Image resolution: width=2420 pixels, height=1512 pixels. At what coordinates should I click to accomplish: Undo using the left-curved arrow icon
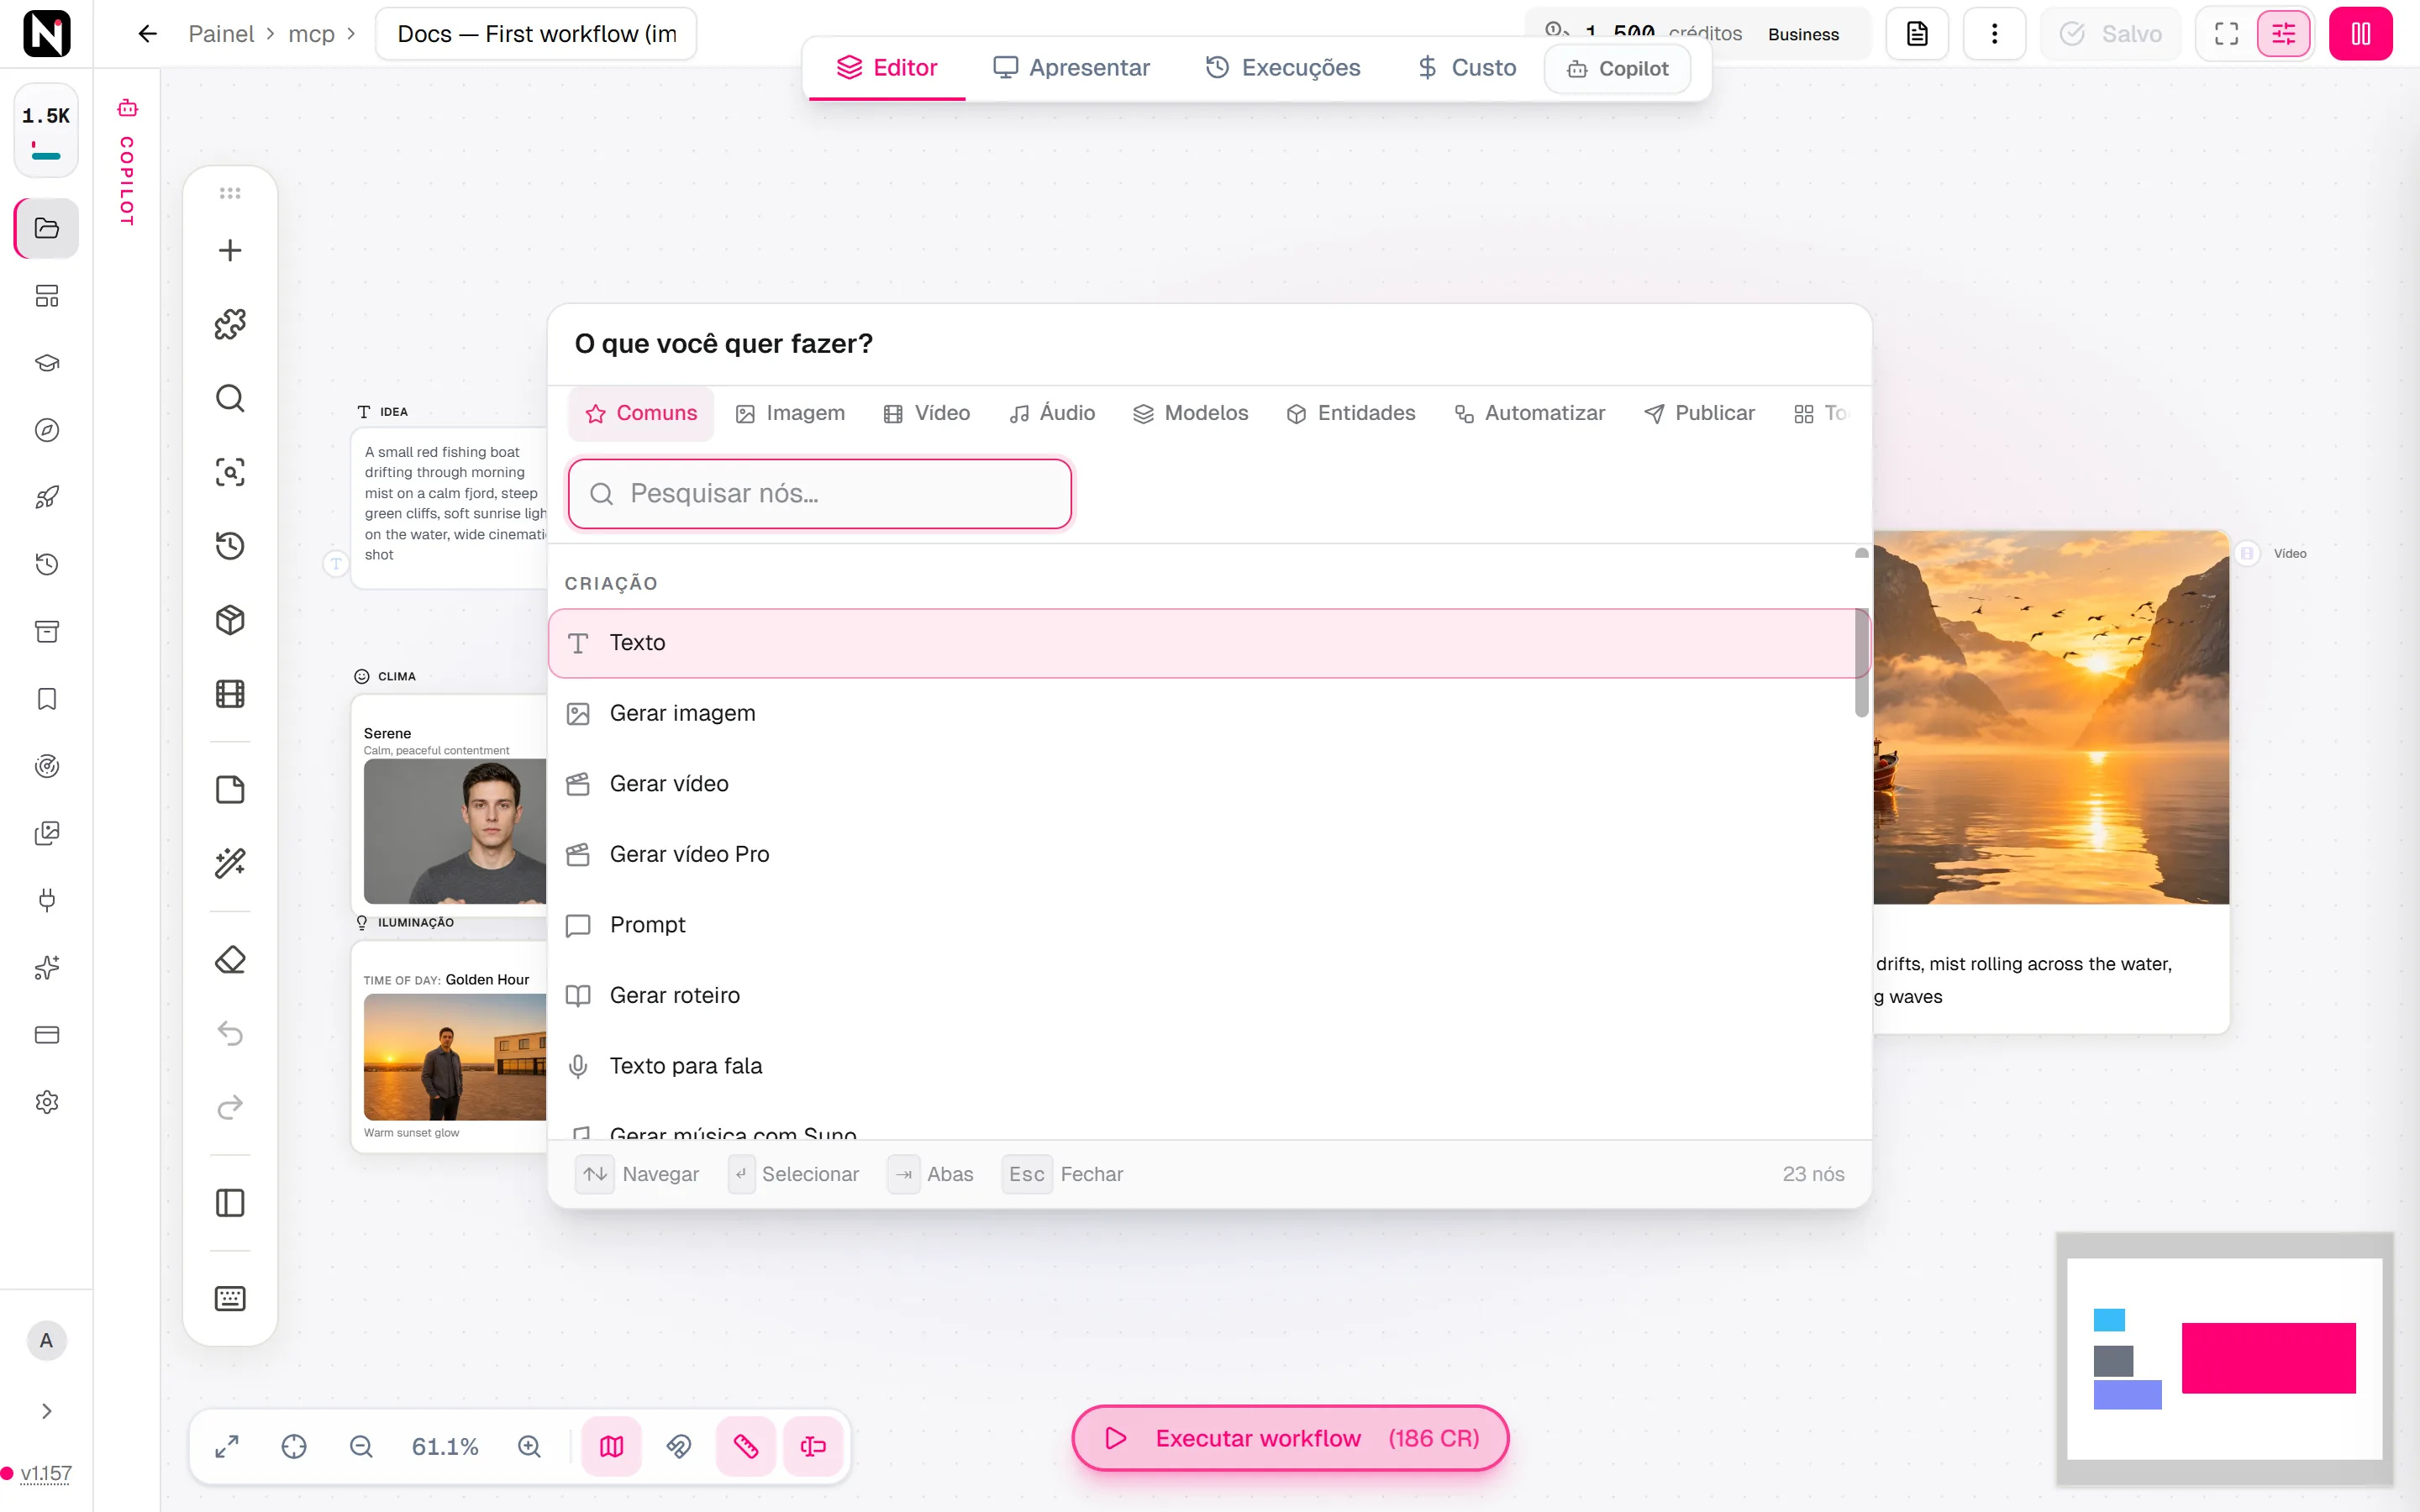pyautogui.click(x=230, y=1033)
